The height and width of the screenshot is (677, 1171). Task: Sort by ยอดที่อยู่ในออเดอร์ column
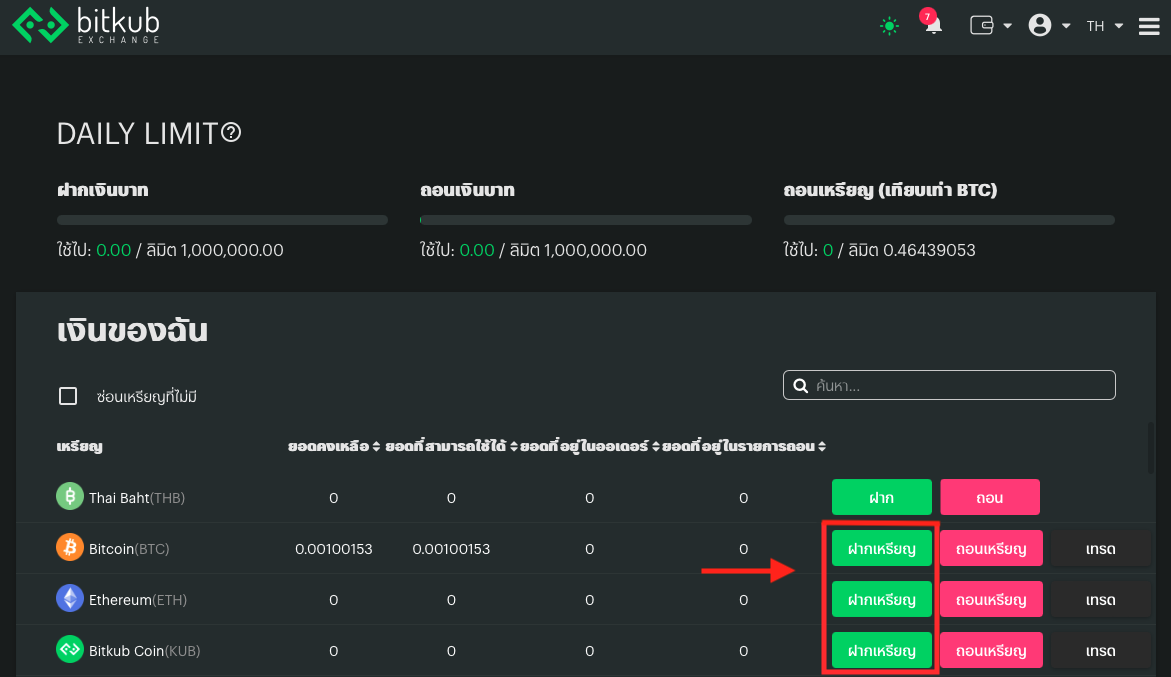(x=590, y=446)
